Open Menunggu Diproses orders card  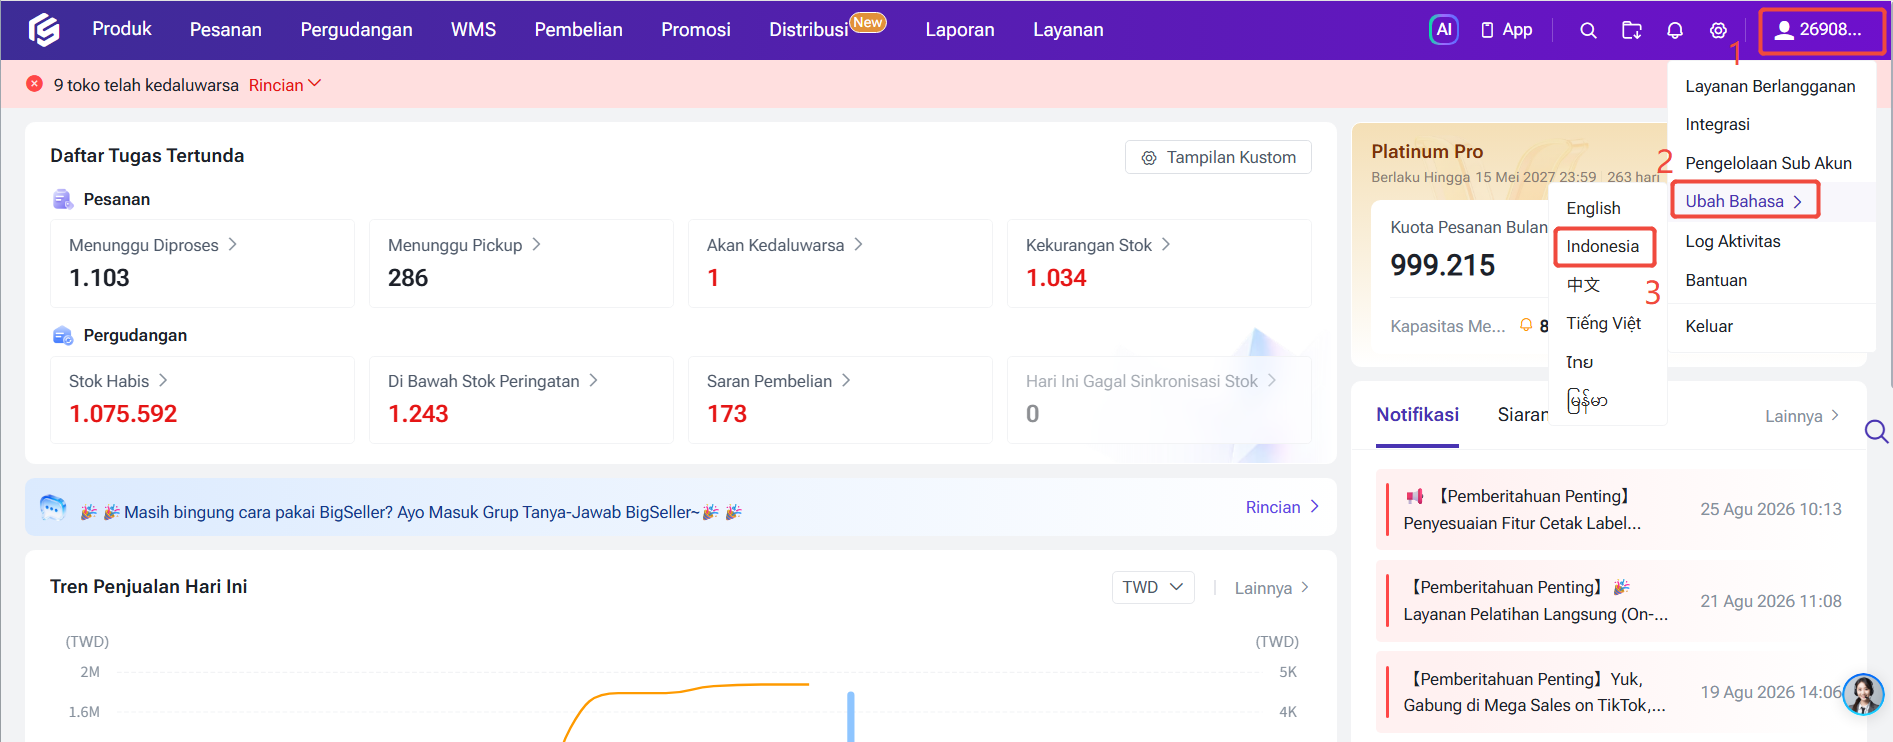tap(202, 263)
